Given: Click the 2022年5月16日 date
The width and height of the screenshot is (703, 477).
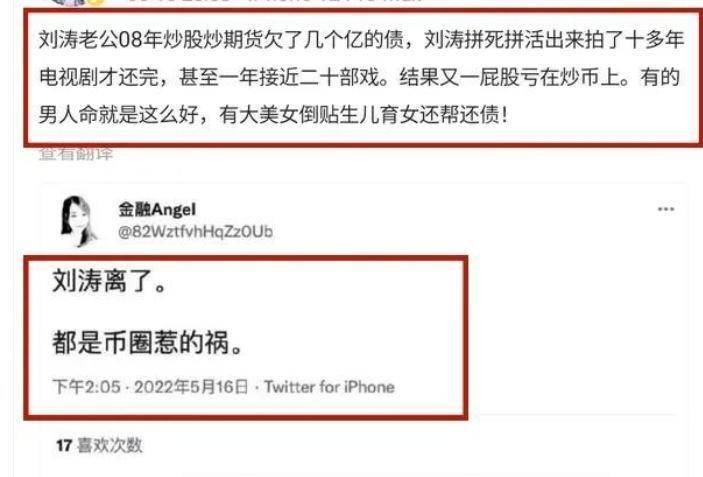Looking at the screenshot, I should 191,386.
